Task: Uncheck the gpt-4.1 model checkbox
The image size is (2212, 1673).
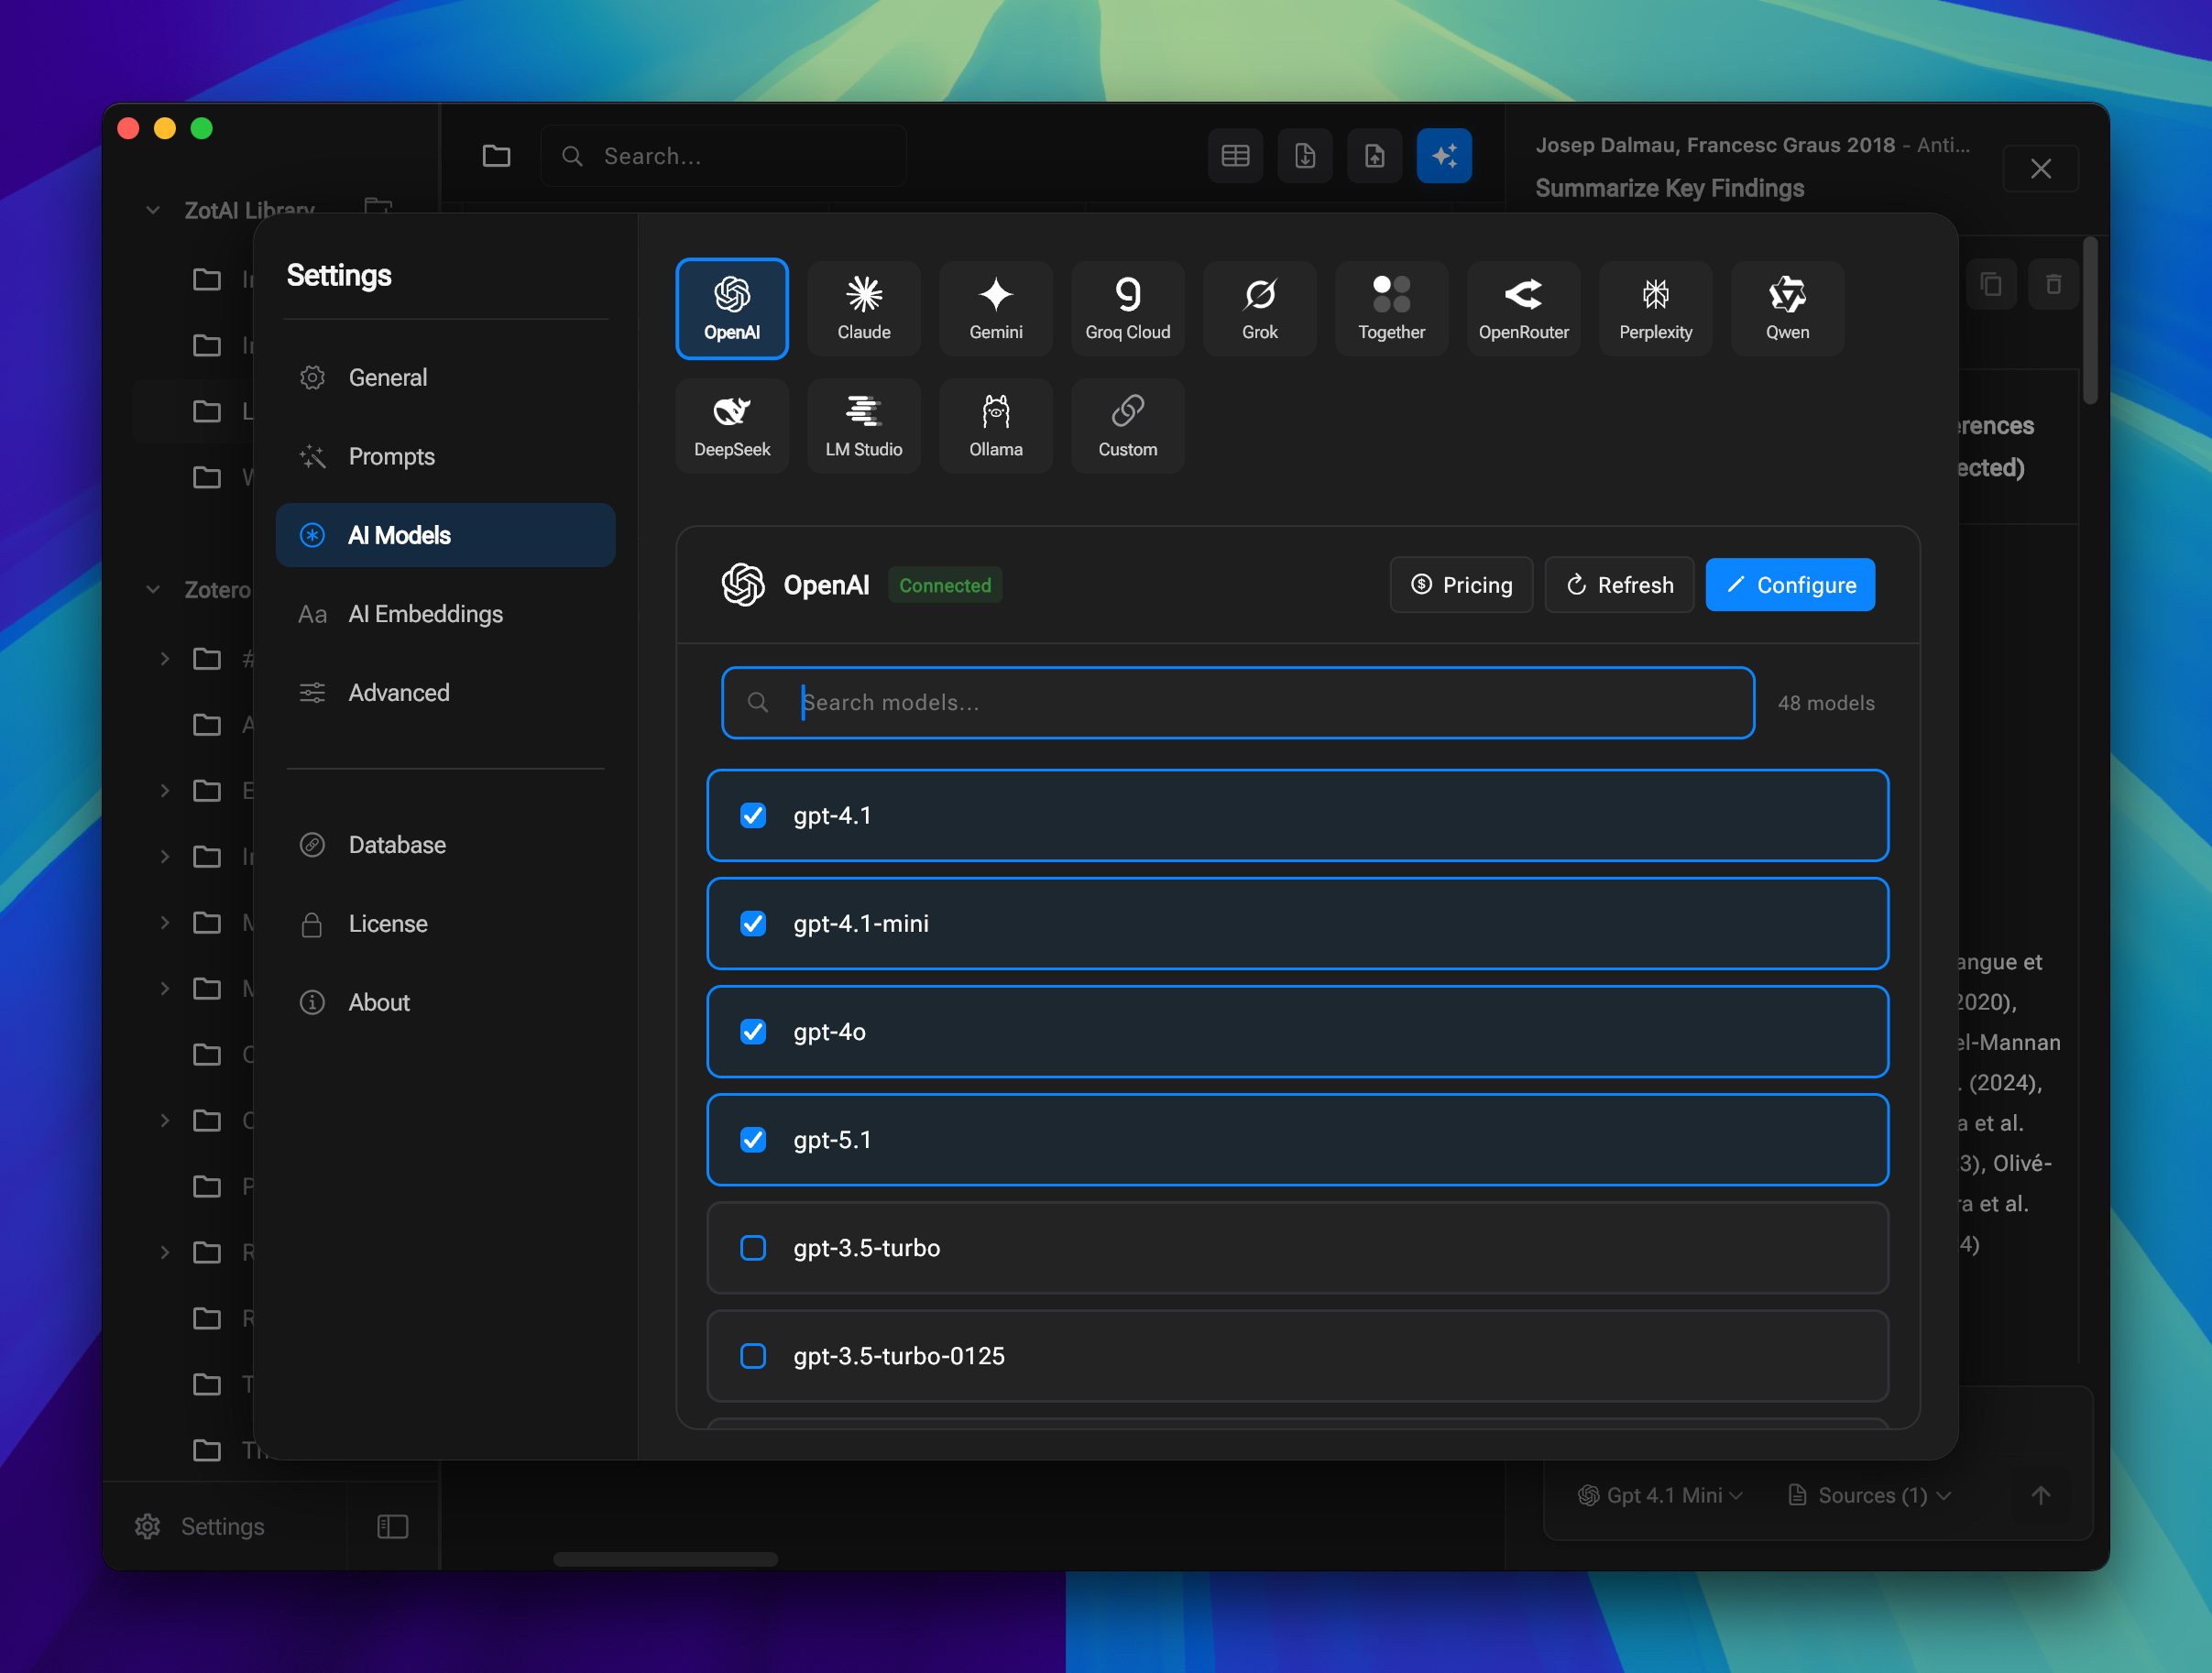Action: point(753,815)
